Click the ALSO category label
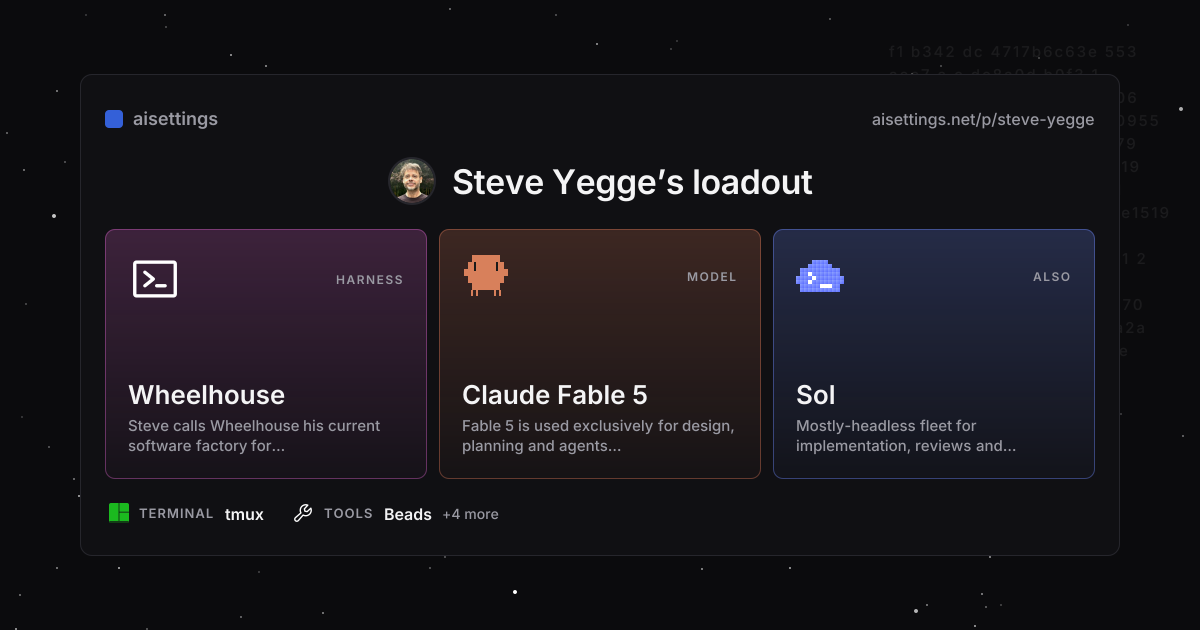The image size is (1200, 630). (x=1052, y=277)
